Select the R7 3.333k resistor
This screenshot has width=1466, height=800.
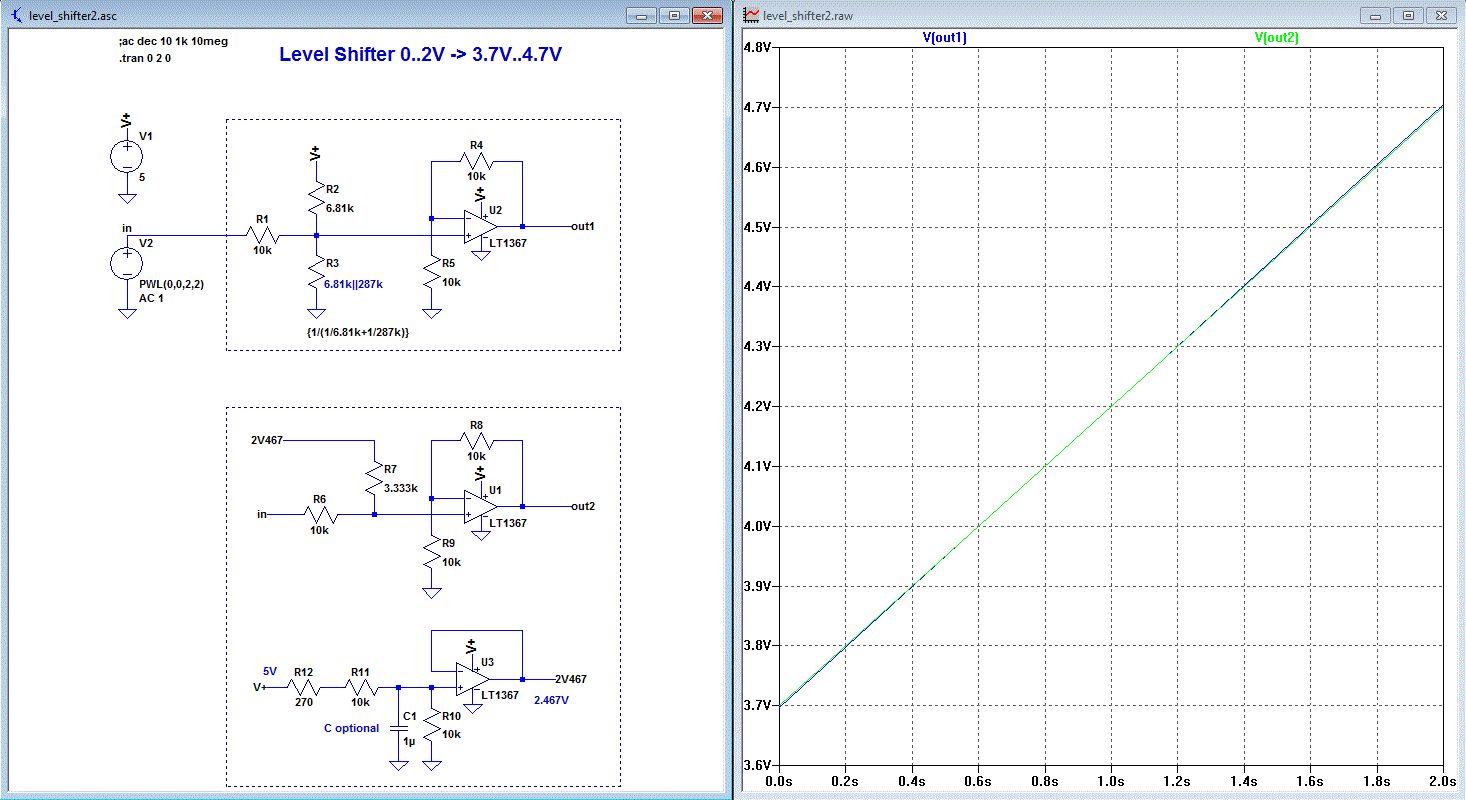(x=374, y=479)
